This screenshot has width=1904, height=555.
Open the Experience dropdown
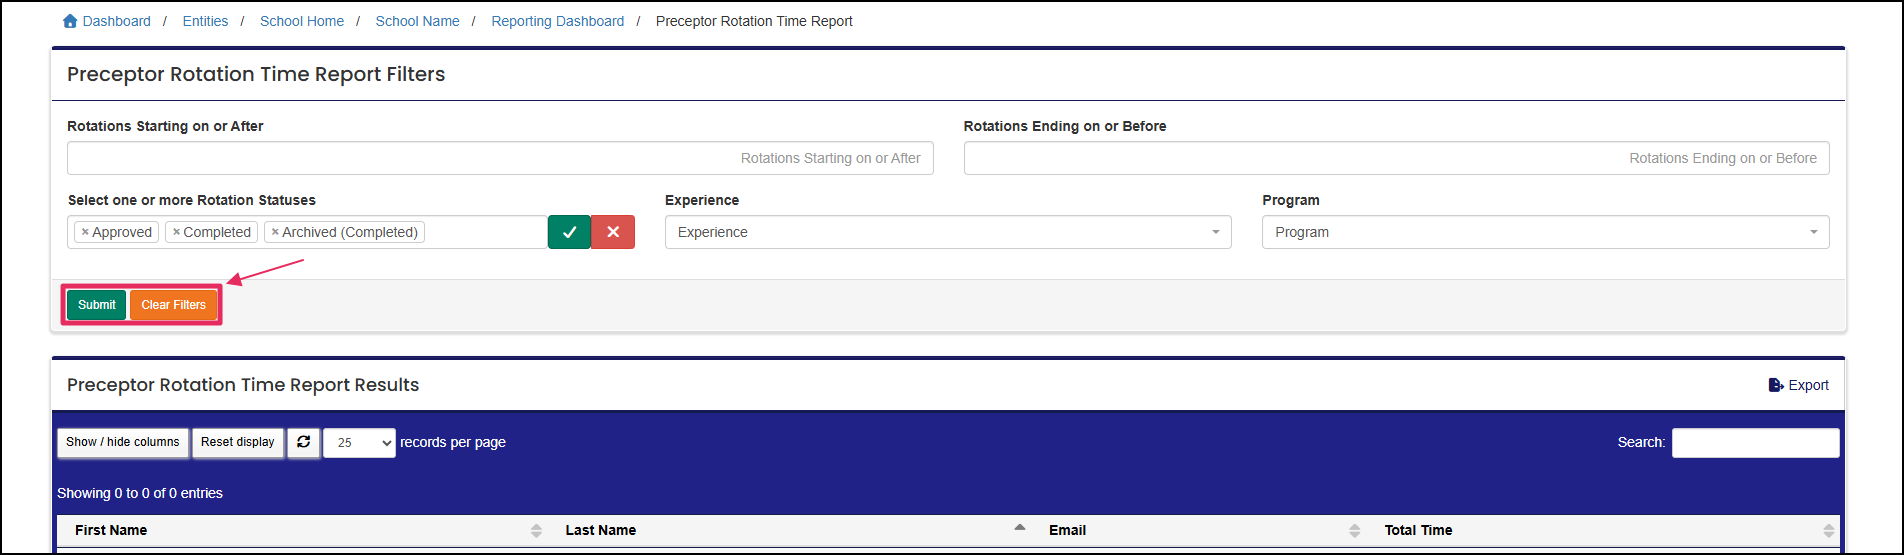pyautogui.click(x=948, y=232)
